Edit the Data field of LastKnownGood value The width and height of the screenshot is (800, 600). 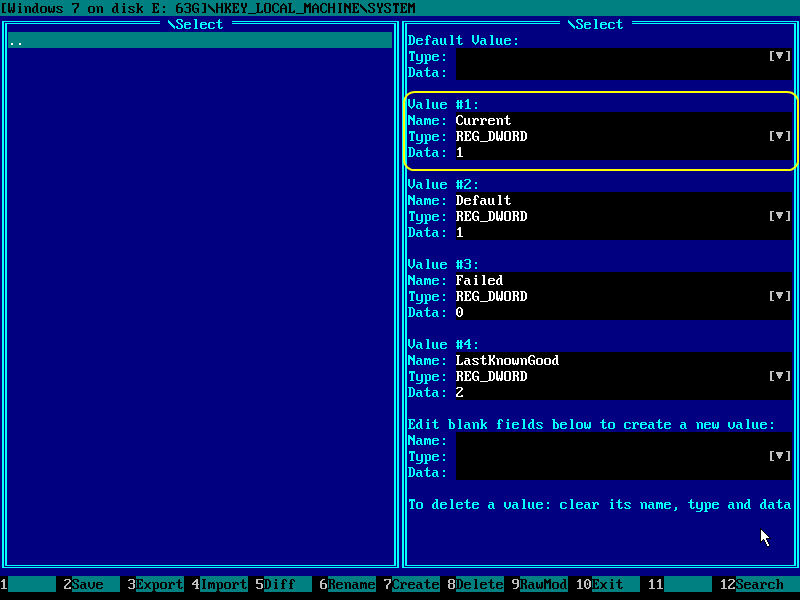623,392
